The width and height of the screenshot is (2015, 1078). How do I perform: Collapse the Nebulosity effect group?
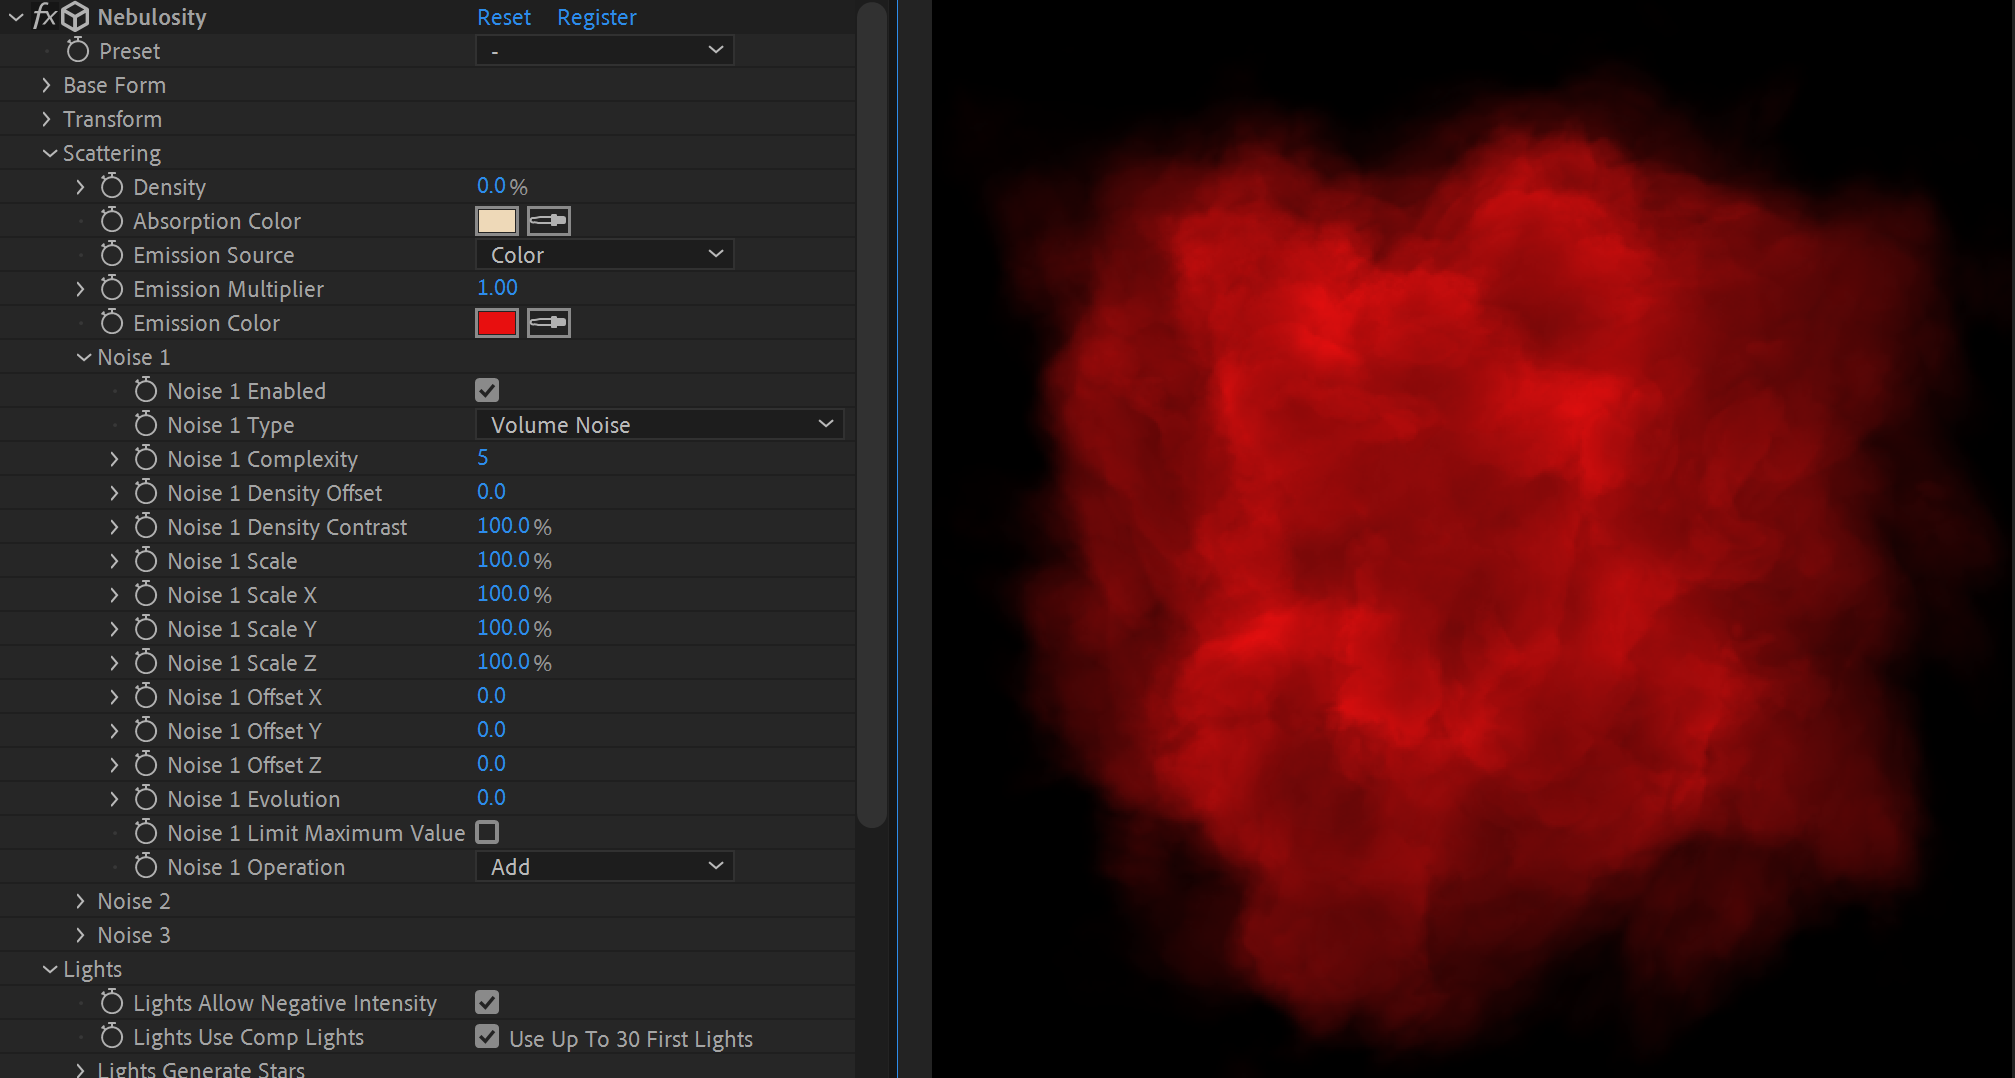point(16,17)
